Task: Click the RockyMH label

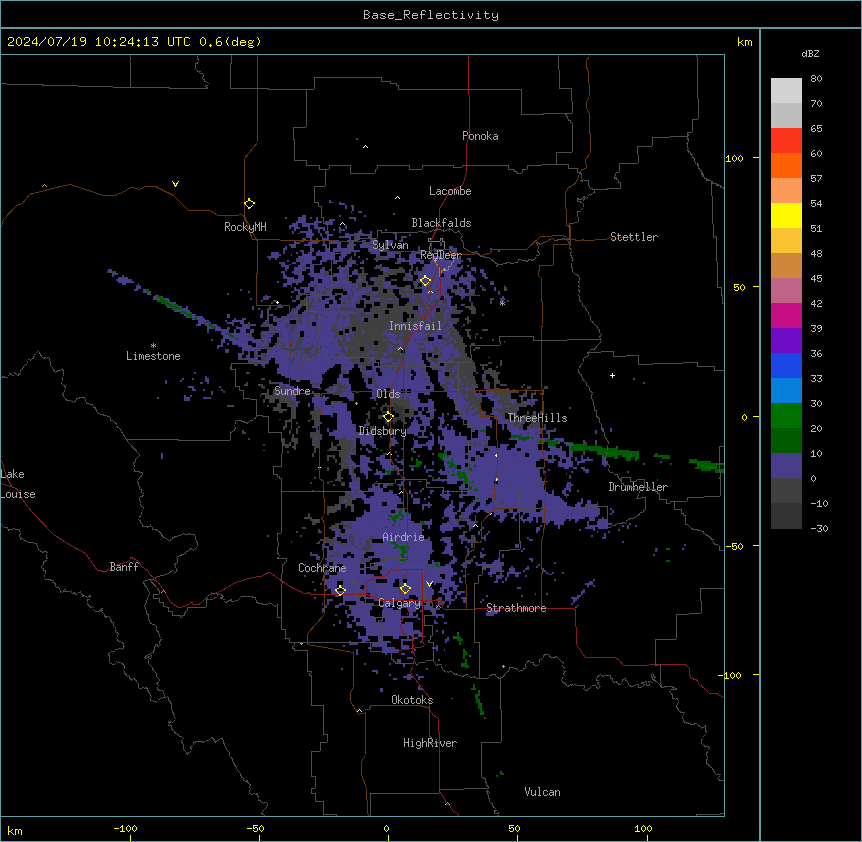Action: coord(245,227)
